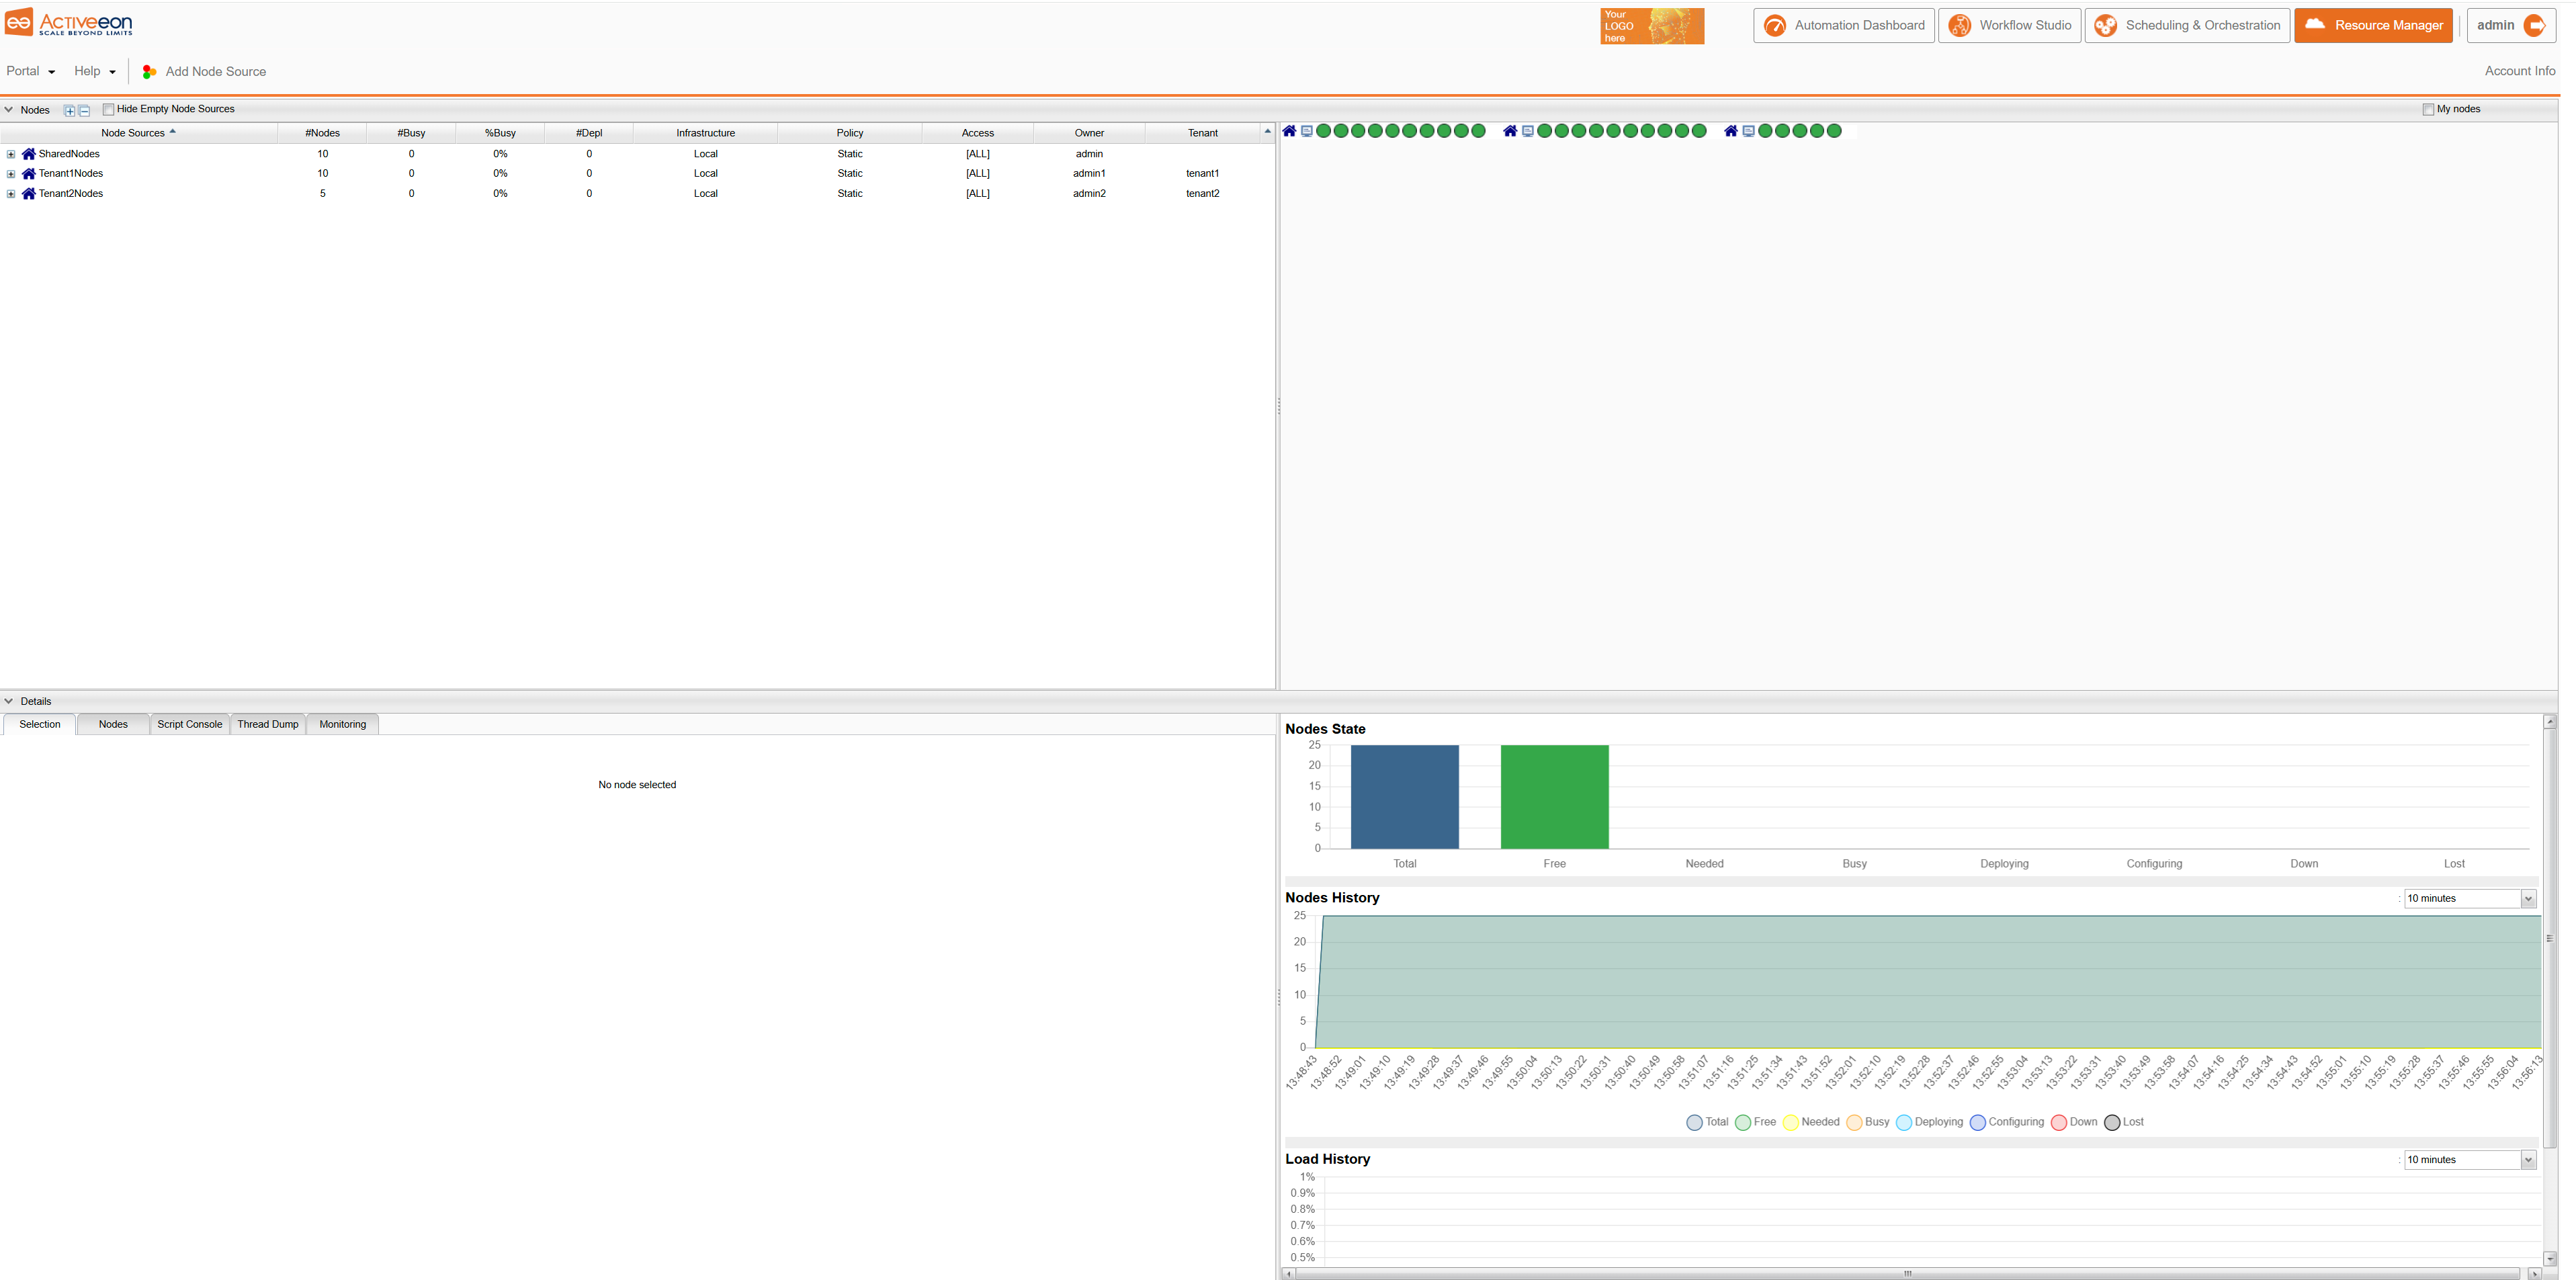
Task: Sort by the Infrastructure column header
Action: 705,133
